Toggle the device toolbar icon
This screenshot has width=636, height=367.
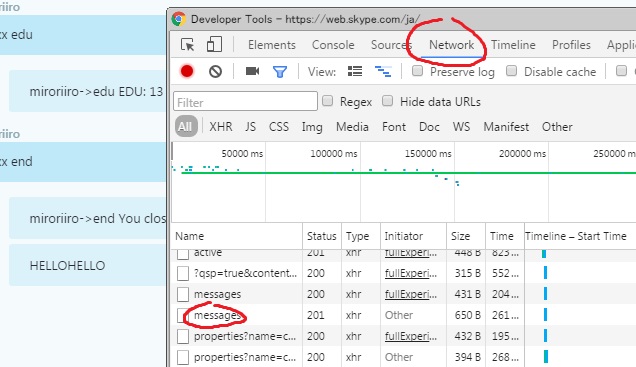pos(214,44)
